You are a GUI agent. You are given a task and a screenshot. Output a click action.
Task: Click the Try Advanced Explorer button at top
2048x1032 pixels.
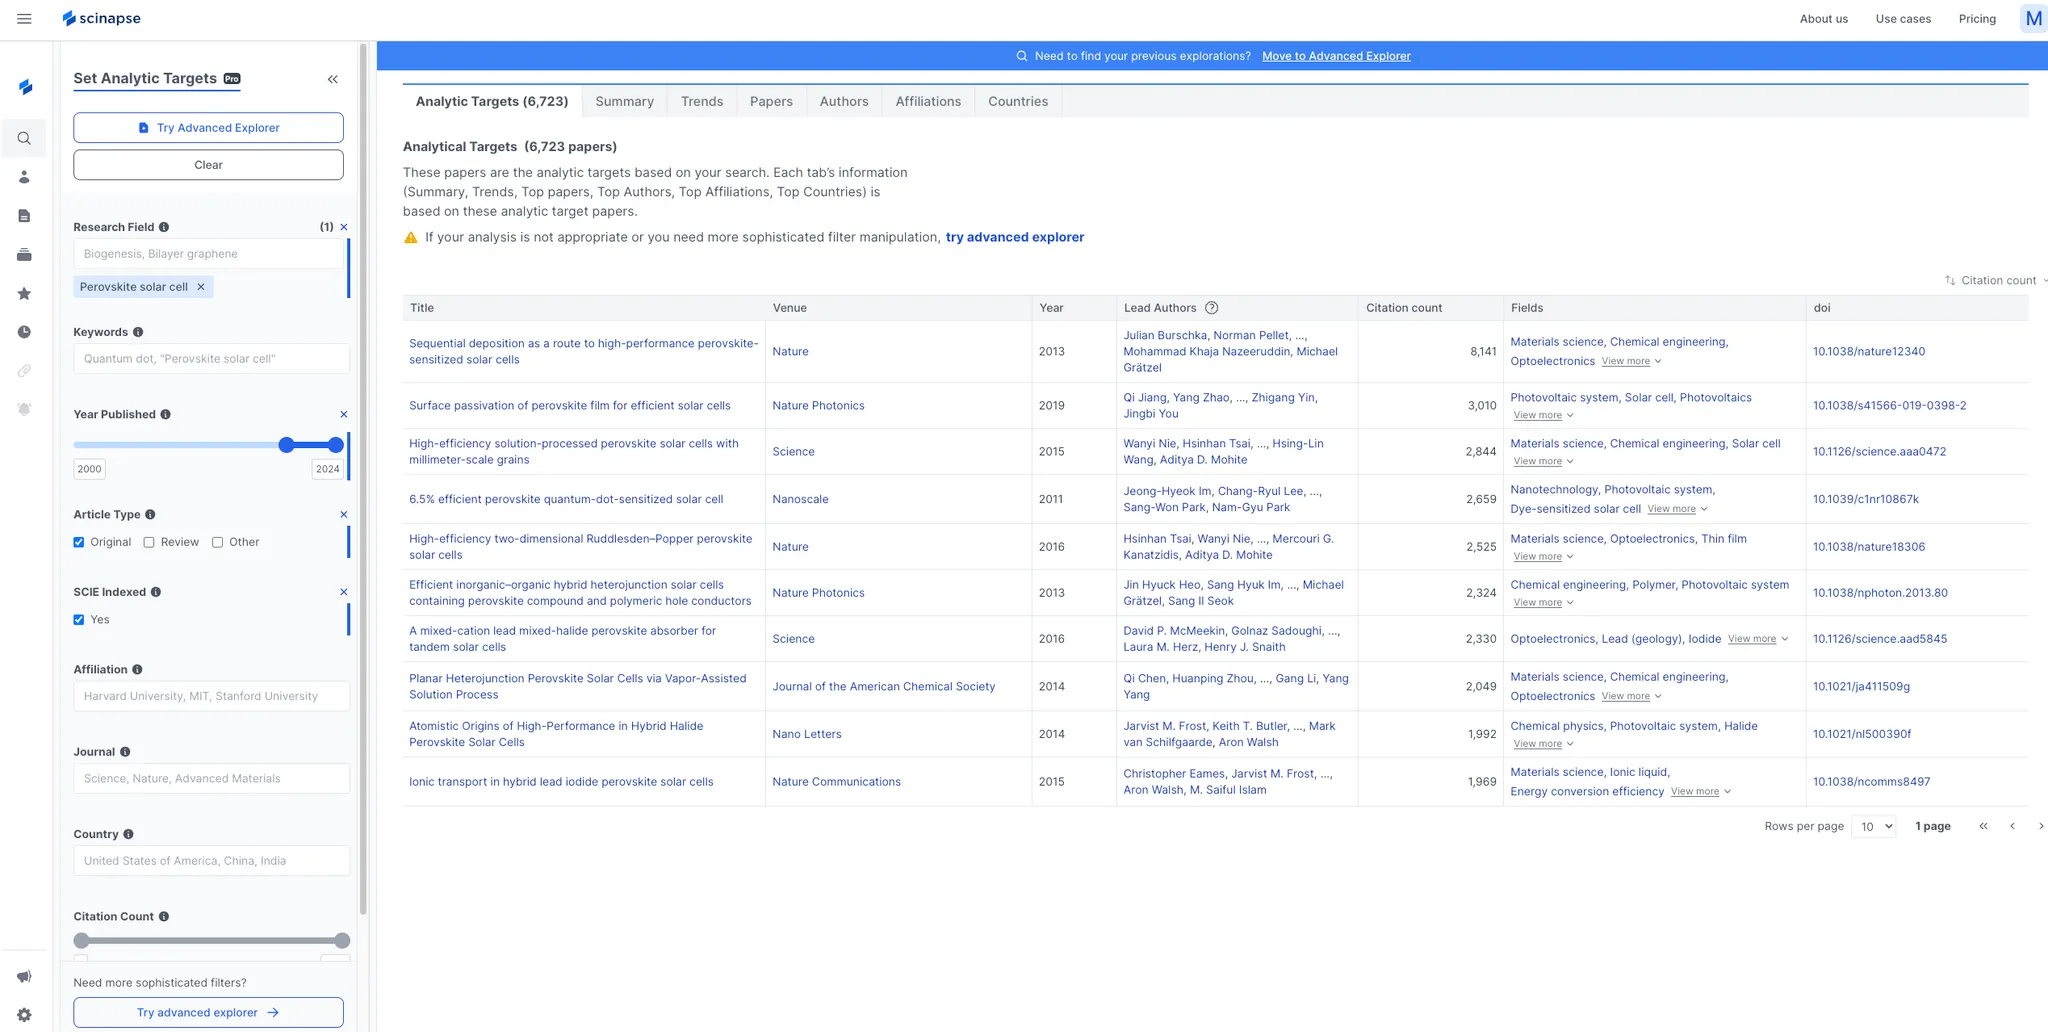pos(208,128)
